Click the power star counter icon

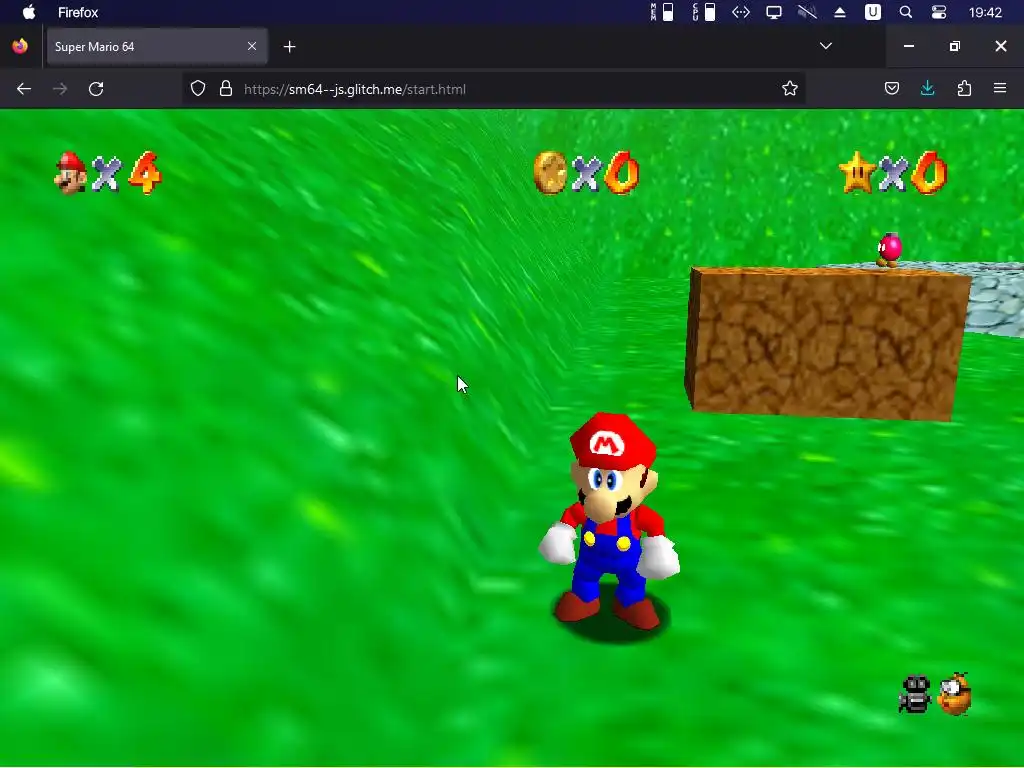(857, 173)
